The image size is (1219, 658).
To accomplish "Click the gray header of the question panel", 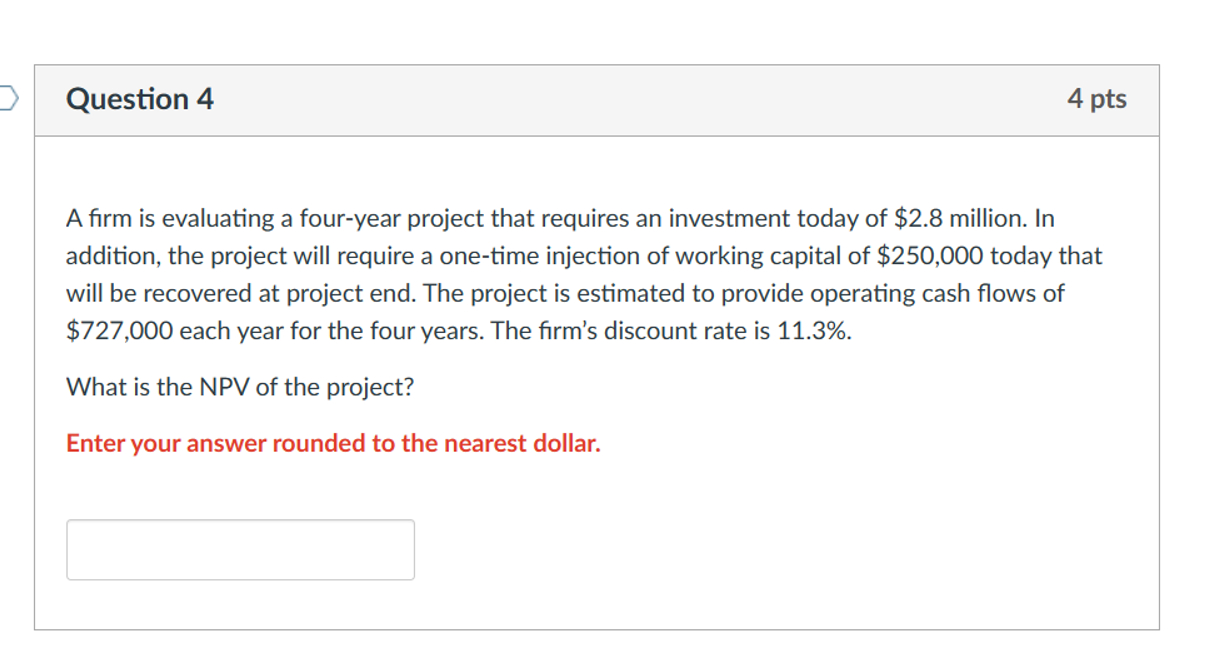I will (x=600, y=98).
